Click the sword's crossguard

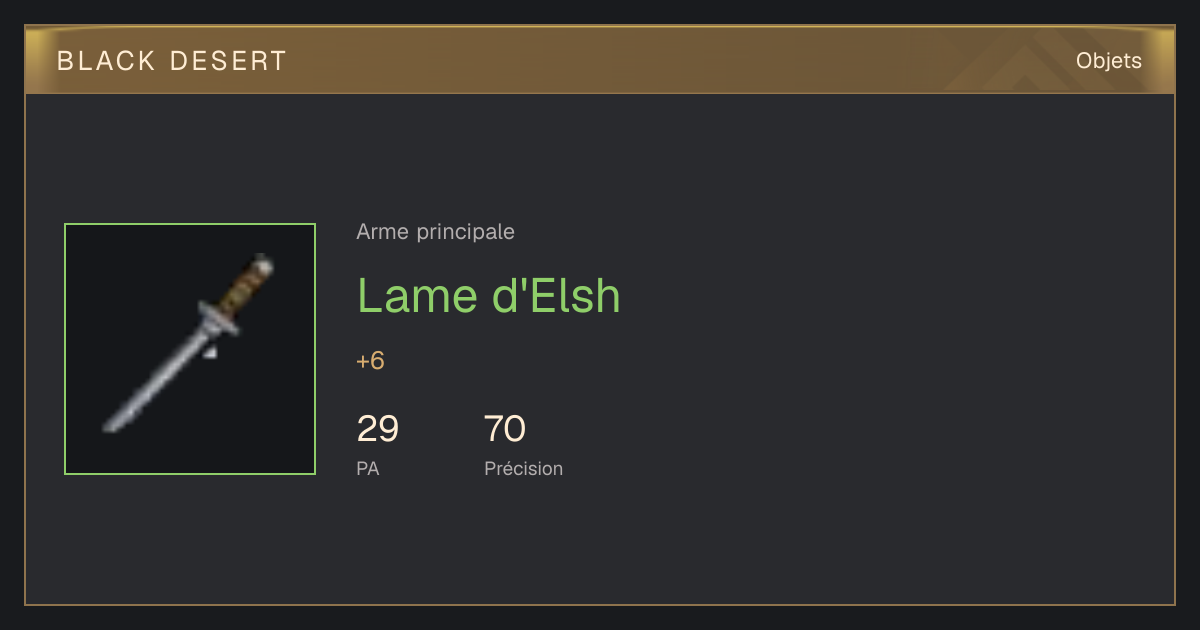(x=216, y=319)
